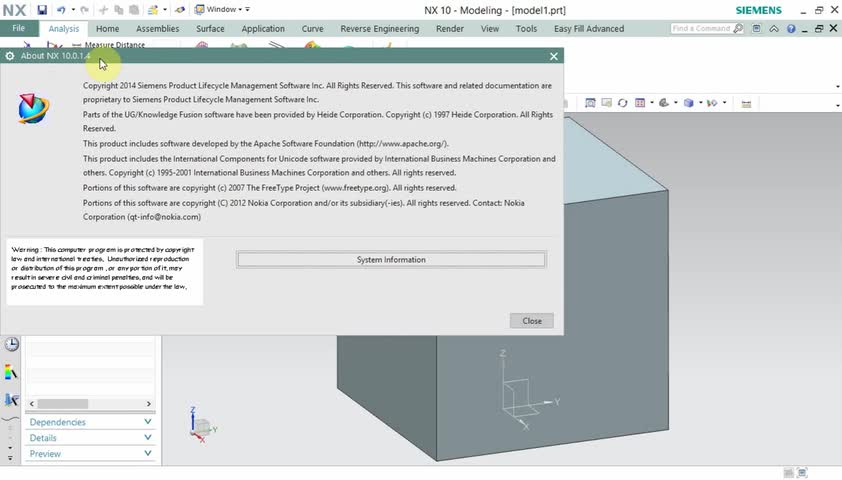The image size is (842, 480).
Task: Click the Save icon in quick access toolbar
Action: 42,10
